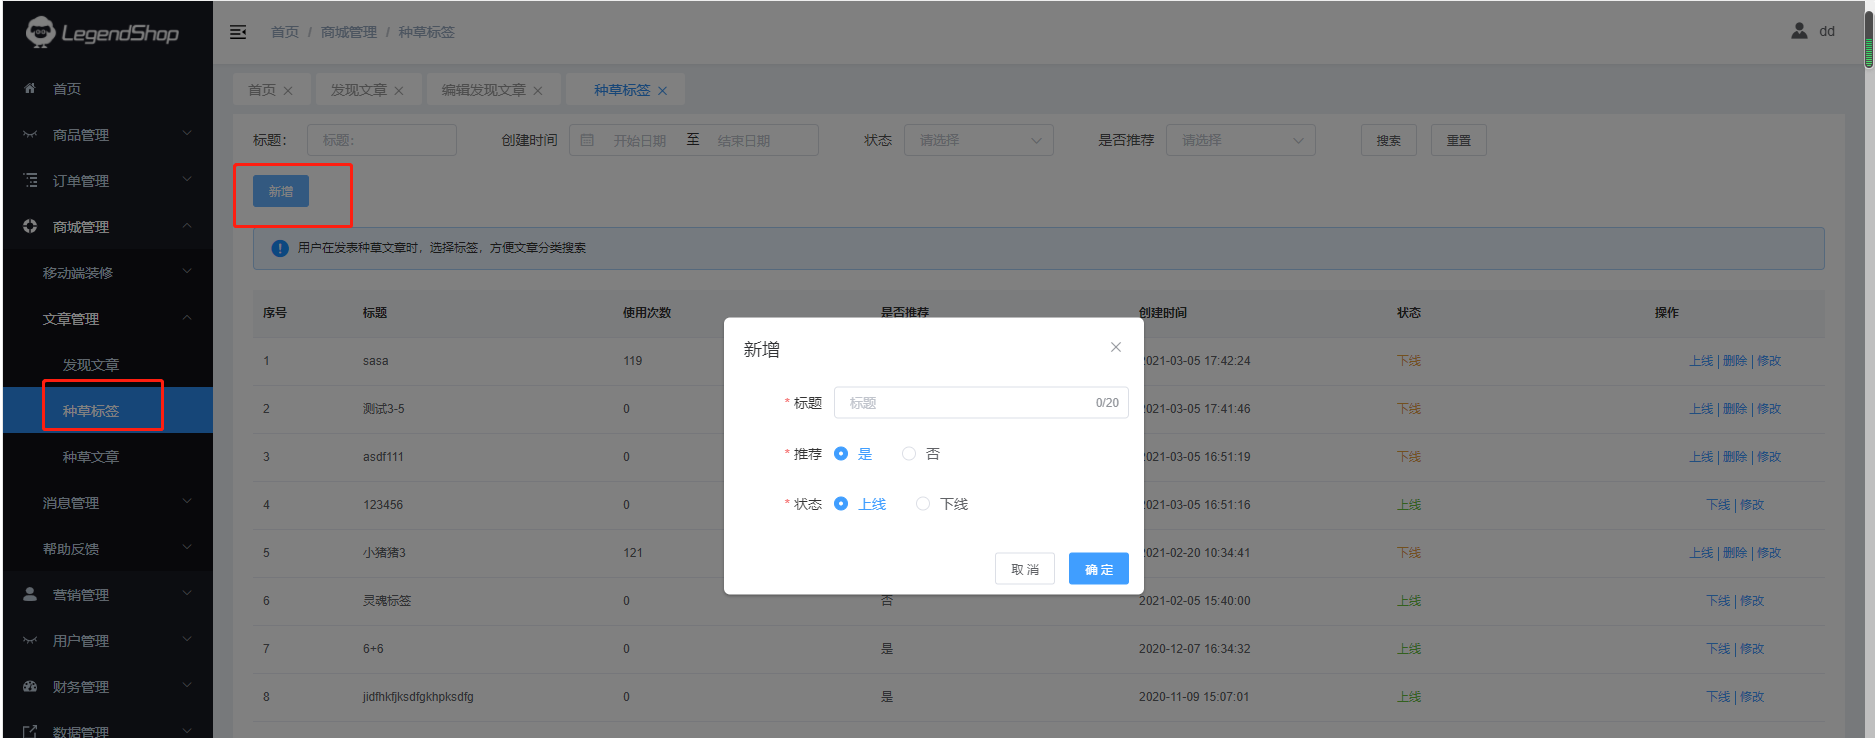Select the 是 radio for 推荐

(x=841, y=454)
